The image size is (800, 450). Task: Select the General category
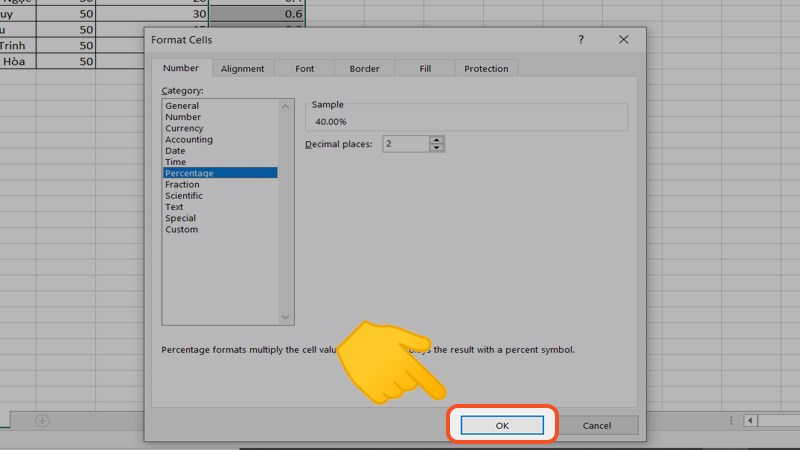(x=182, y=106)
